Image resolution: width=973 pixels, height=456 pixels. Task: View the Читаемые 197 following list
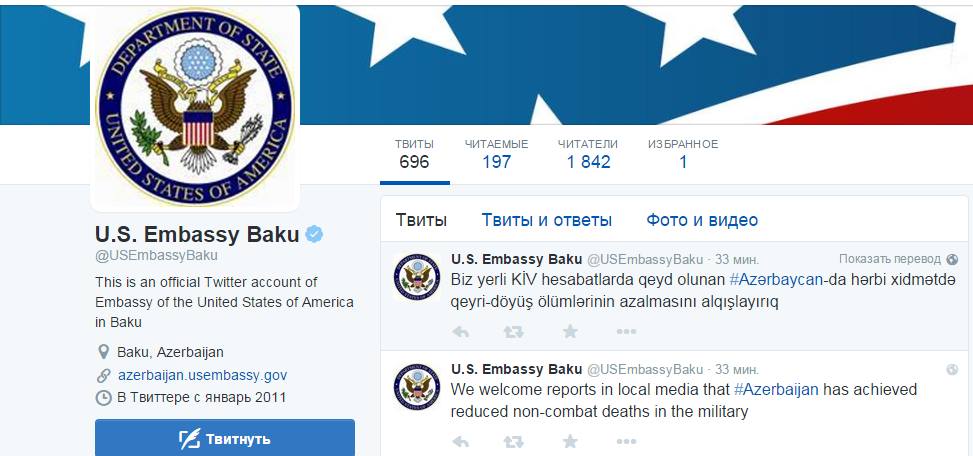(496, 154)
